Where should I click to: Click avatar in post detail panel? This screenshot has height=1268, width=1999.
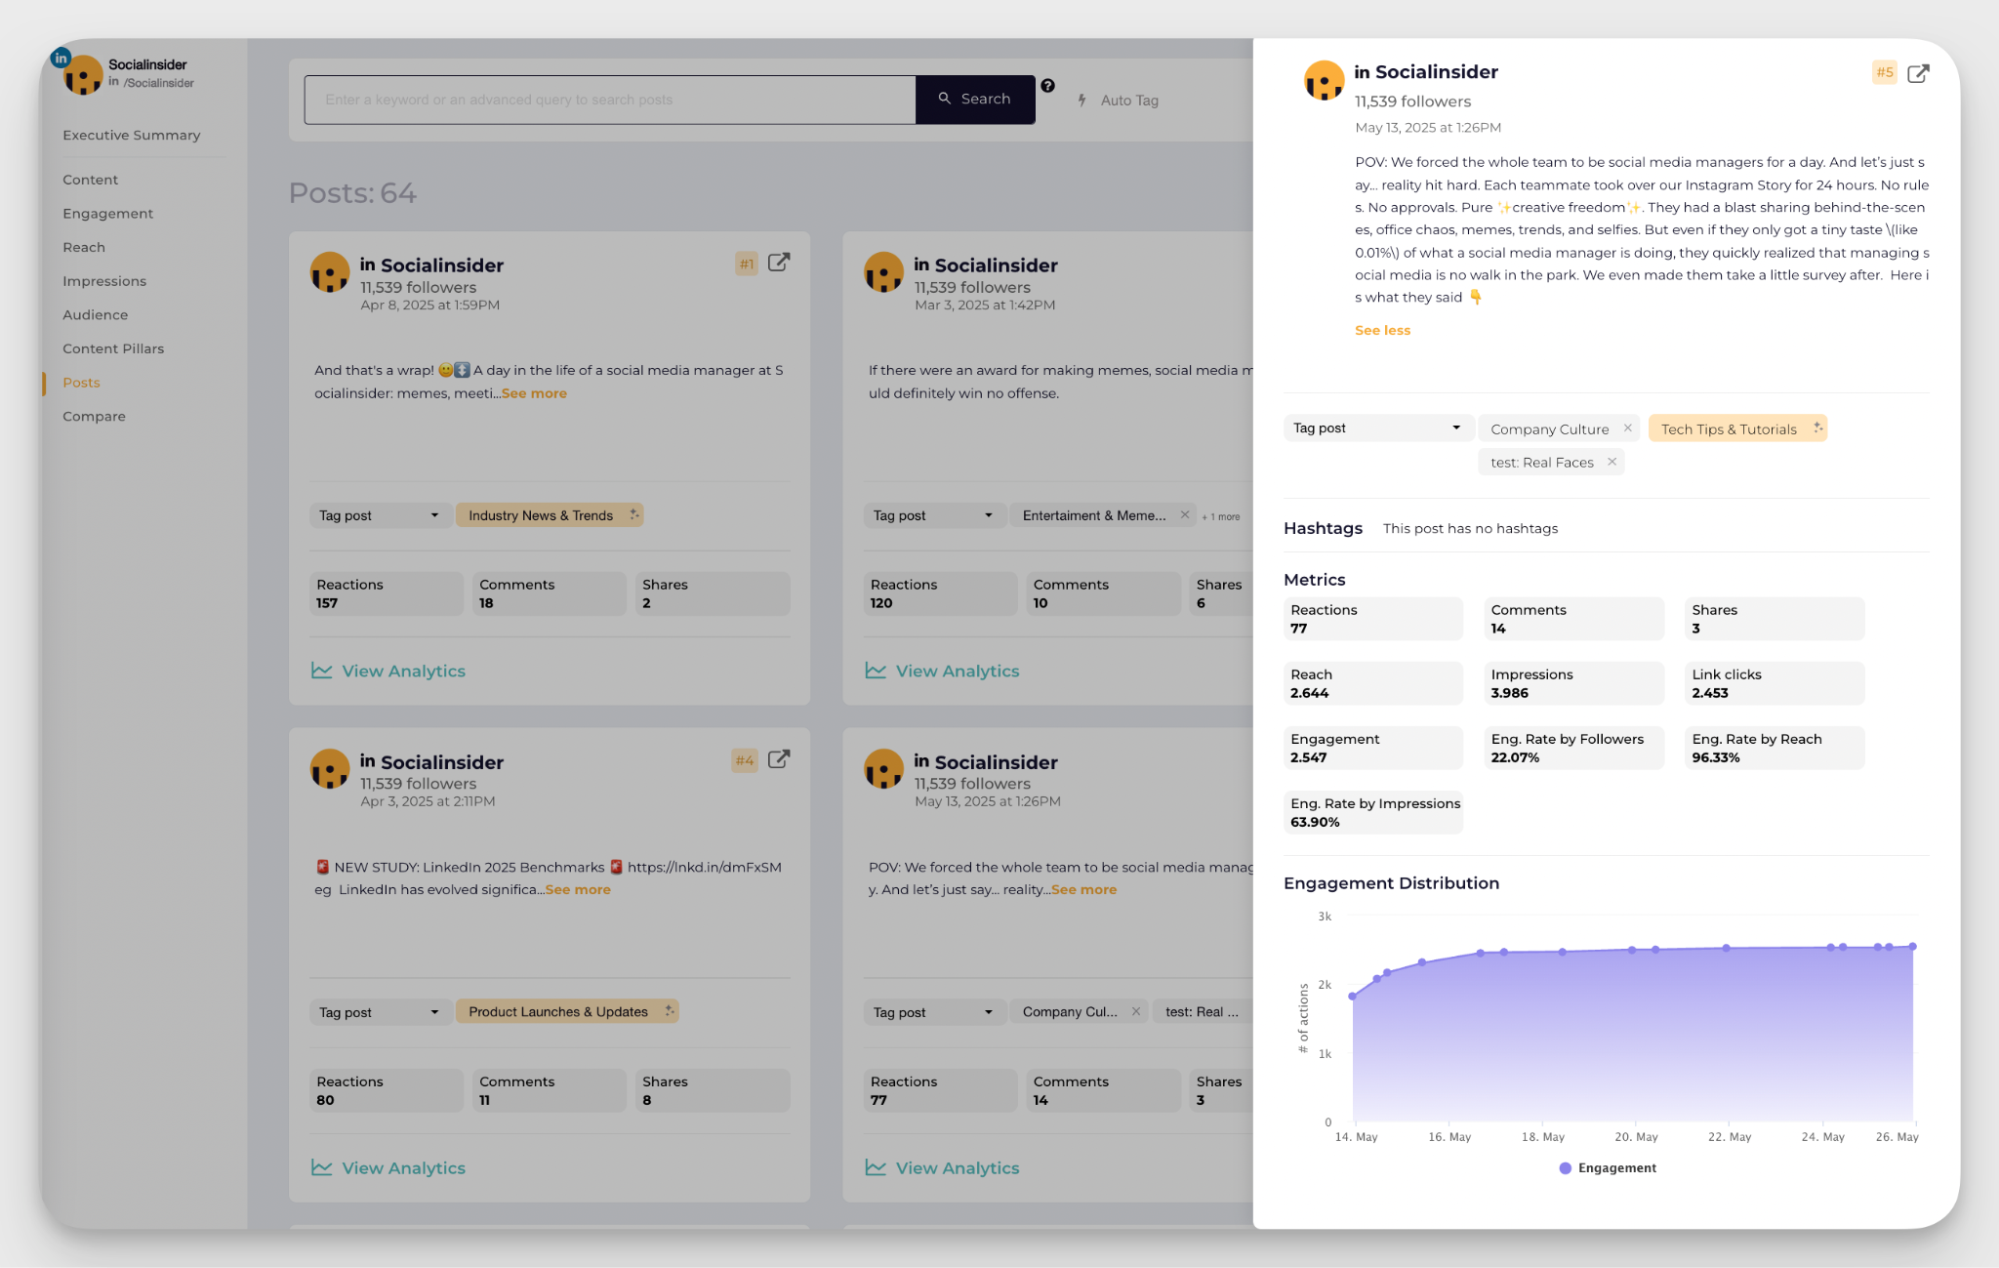tap(1323, 80)
